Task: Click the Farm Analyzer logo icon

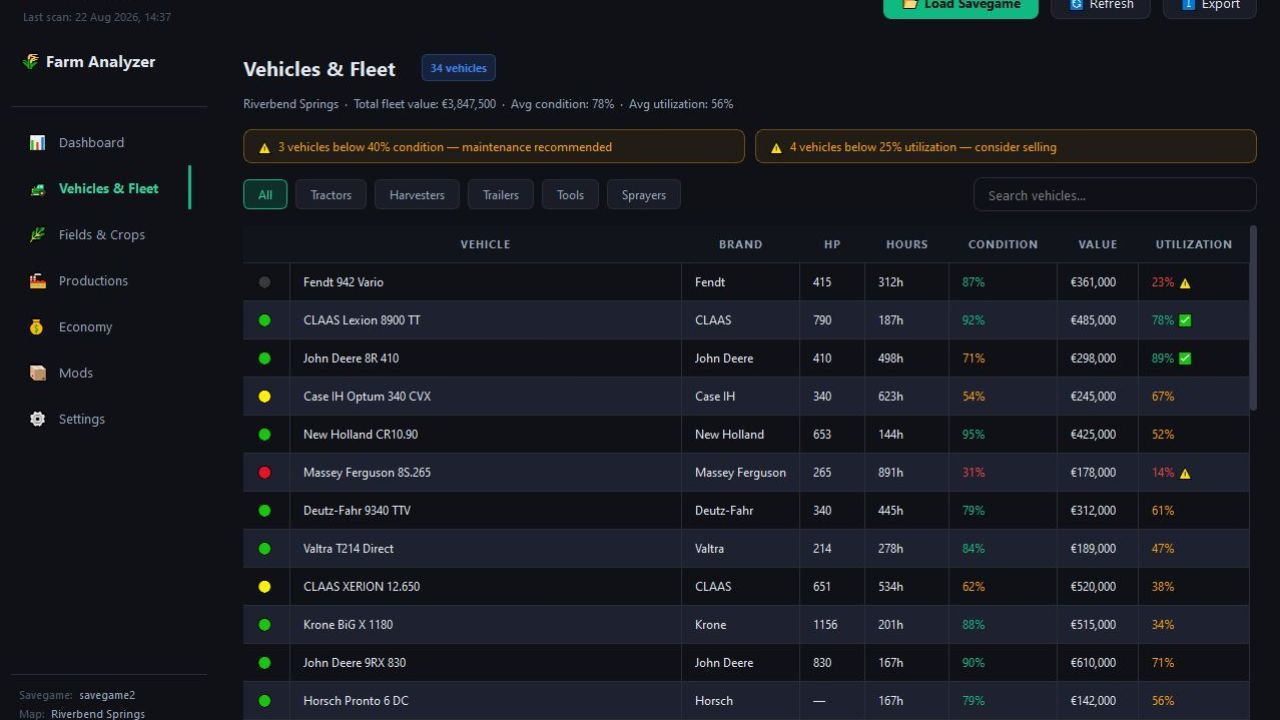Action: [x=30, y=62]
